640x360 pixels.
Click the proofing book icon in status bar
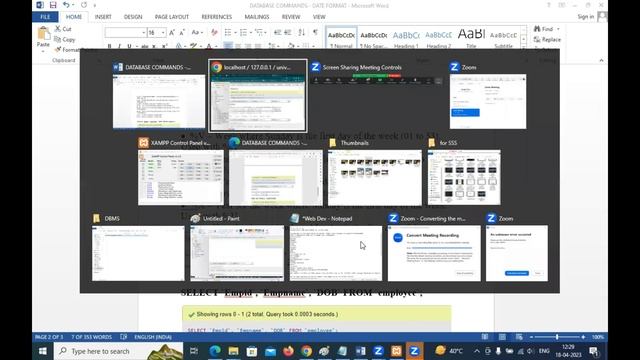(x=124, y=337)
